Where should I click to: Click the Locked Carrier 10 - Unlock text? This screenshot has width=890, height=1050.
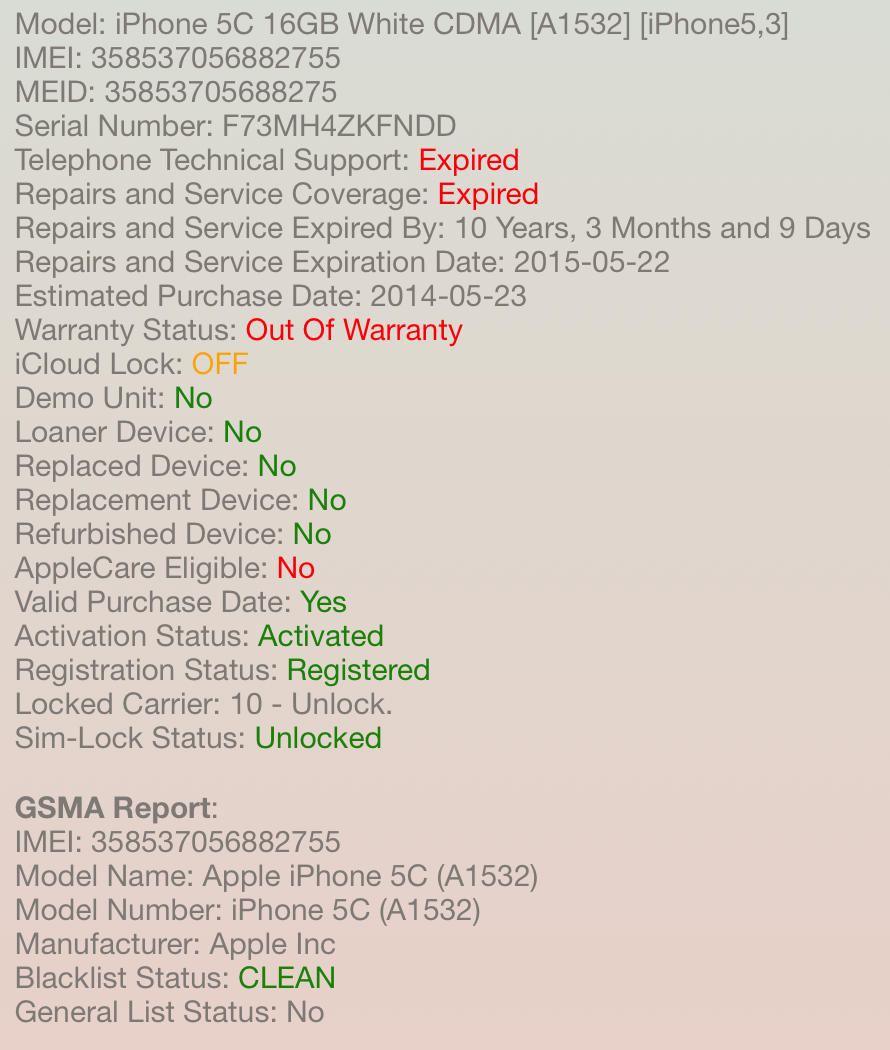point(311,704)
